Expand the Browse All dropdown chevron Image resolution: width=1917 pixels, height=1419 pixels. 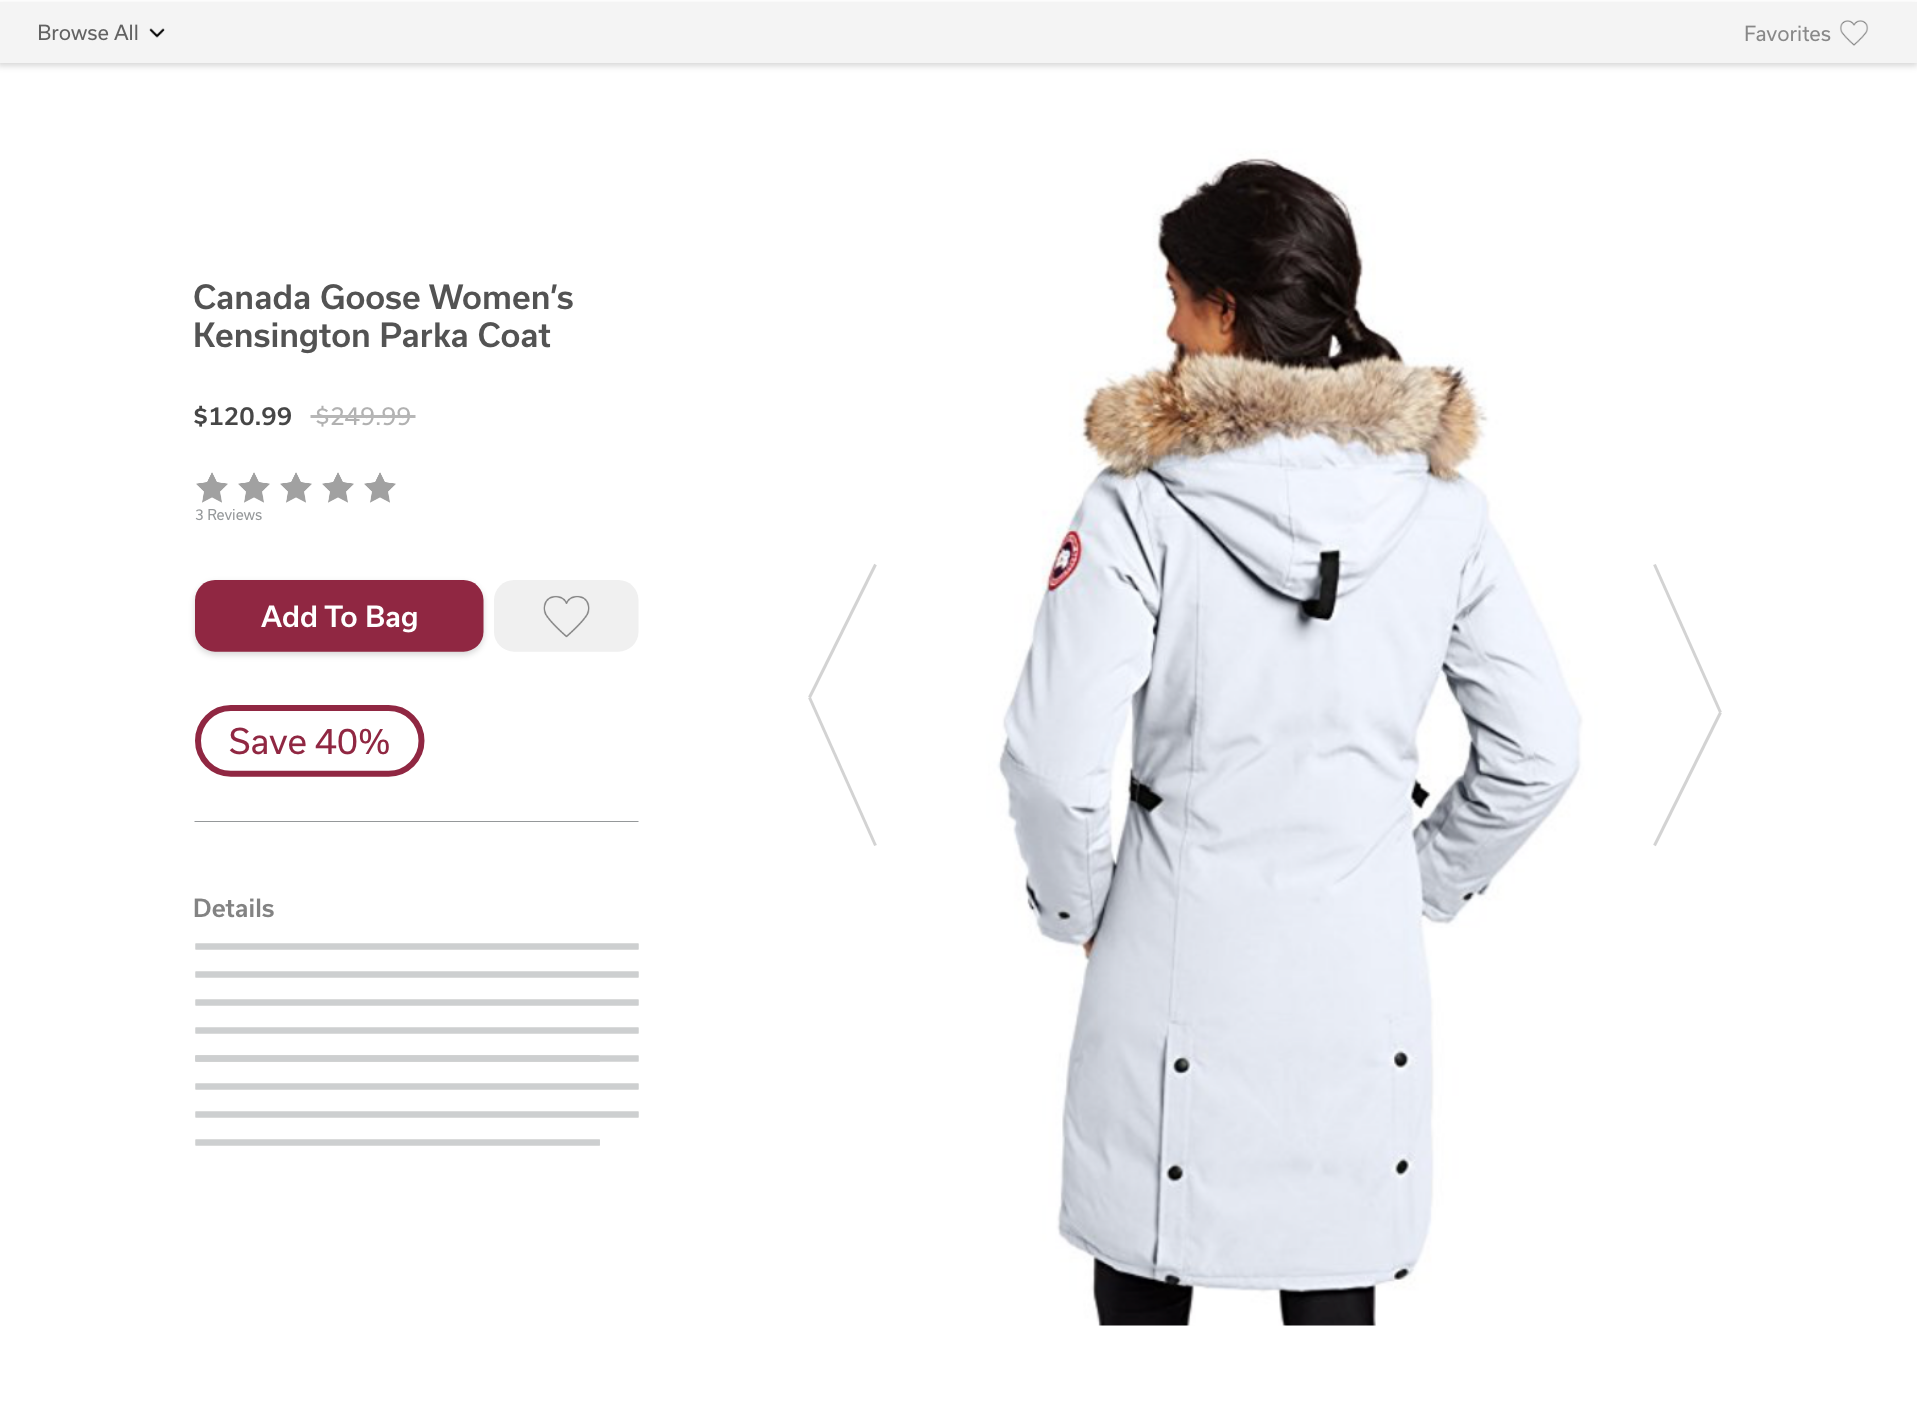tap(157, 33)
